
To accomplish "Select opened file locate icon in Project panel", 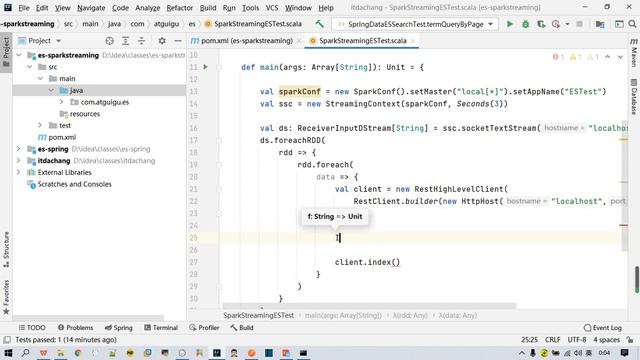I will (x=109, y=41).
